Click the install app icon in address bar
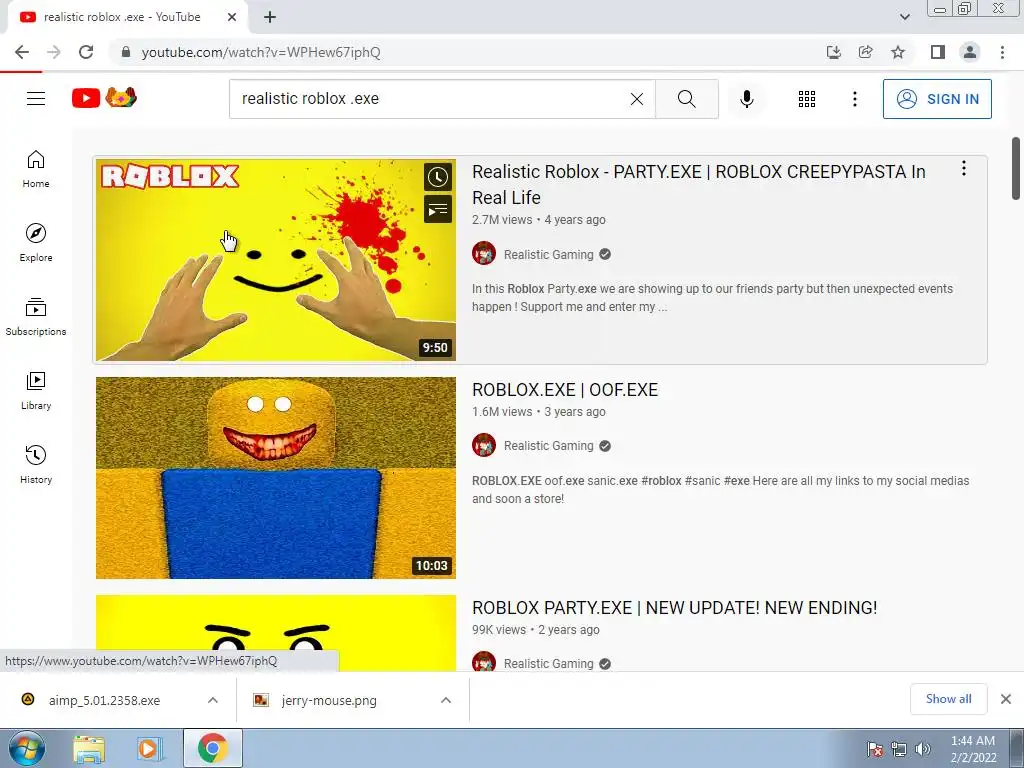 833,52
